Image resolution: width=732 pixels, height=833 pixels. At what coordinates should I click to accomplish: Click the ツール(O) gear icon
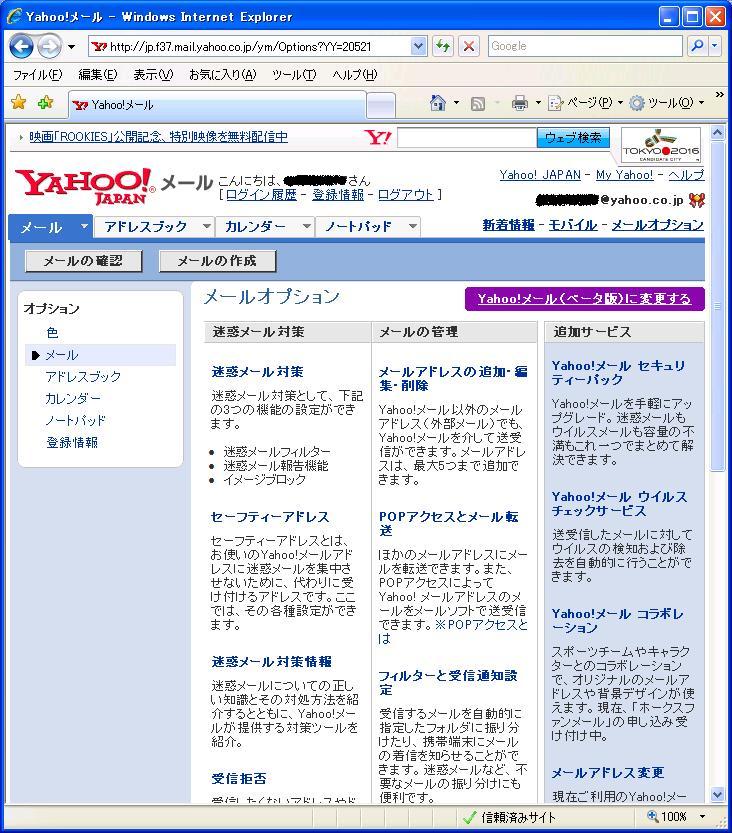tap(636, 103)
